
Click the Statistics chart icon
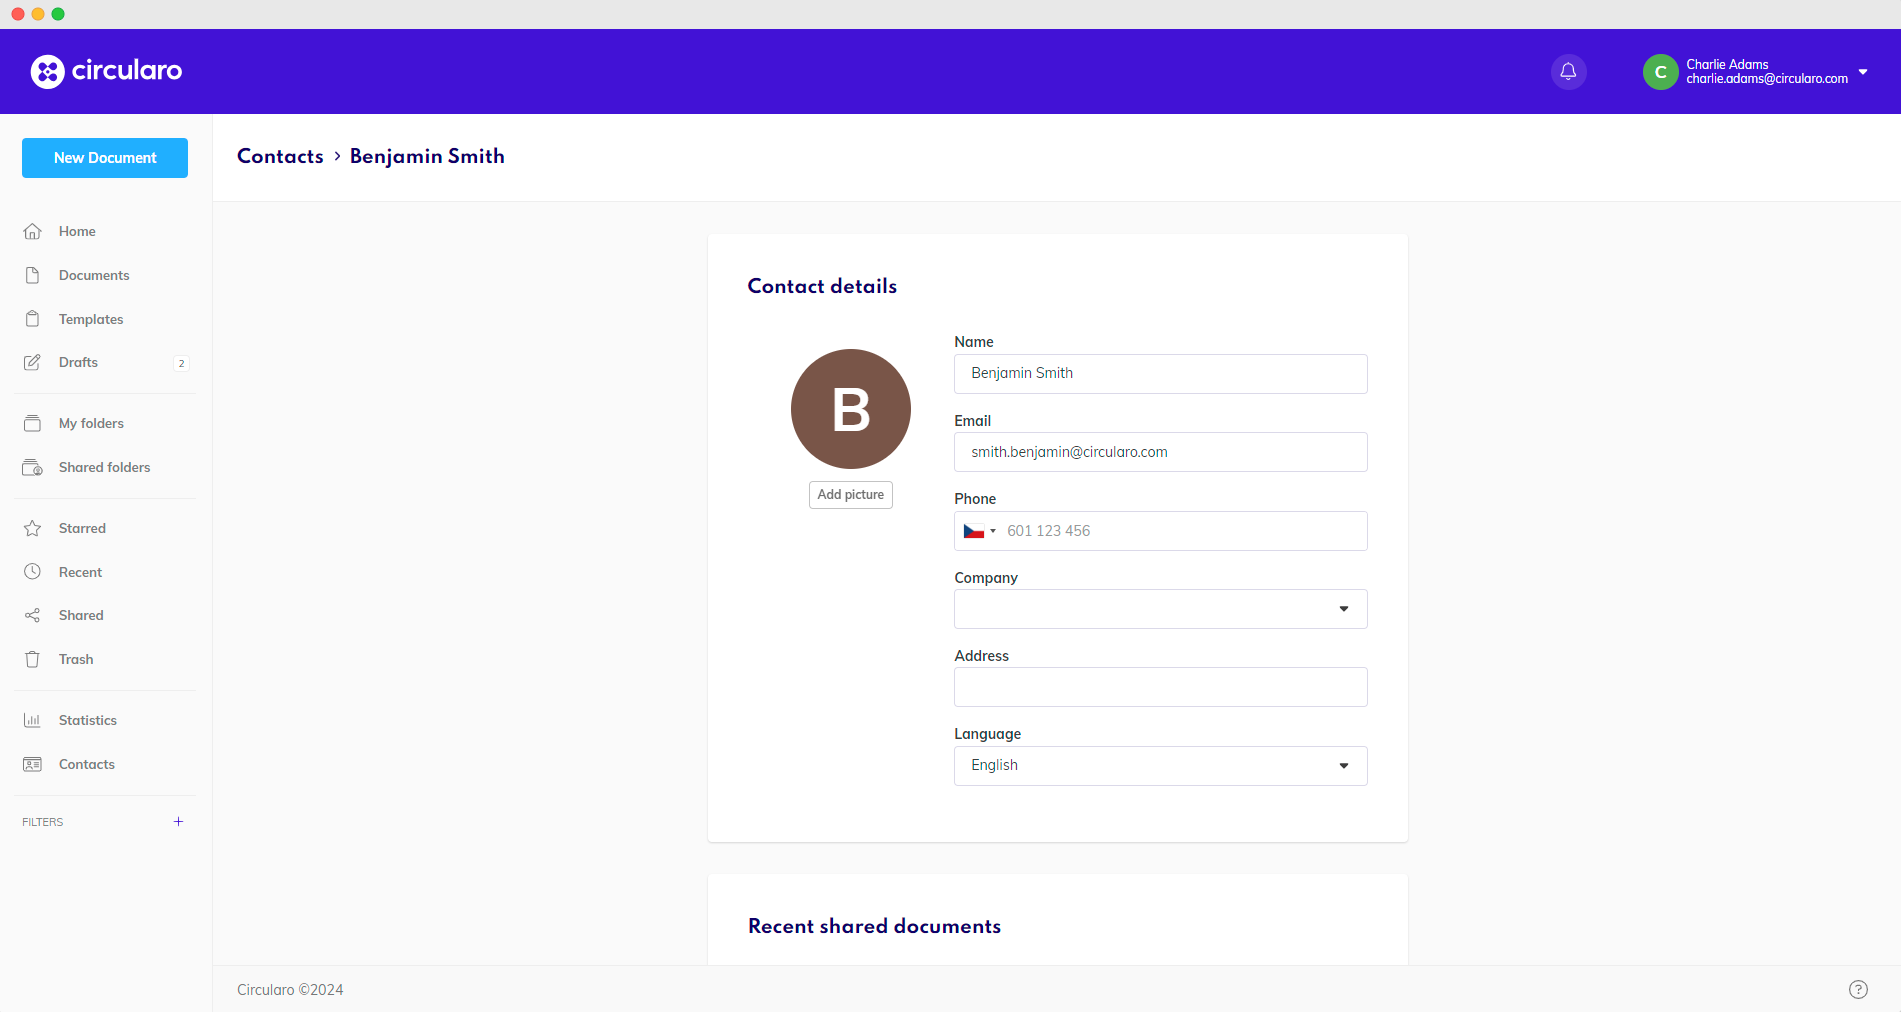coord(33,720)
